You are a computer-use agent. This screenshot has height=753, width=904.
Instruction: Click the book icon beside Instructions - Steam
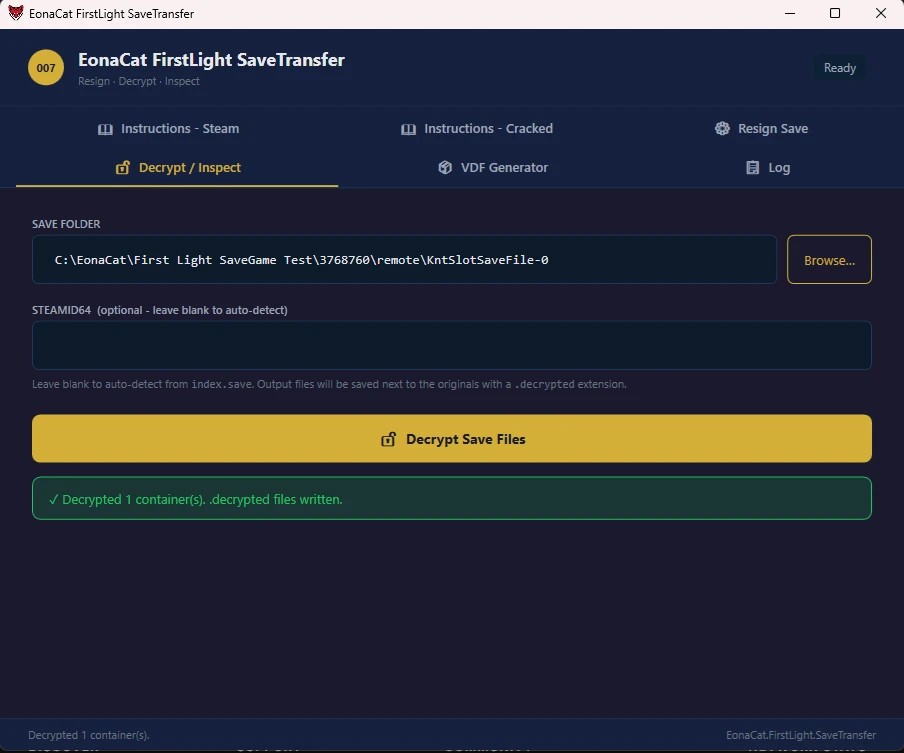pyautogui.click(x=105, y=129)
